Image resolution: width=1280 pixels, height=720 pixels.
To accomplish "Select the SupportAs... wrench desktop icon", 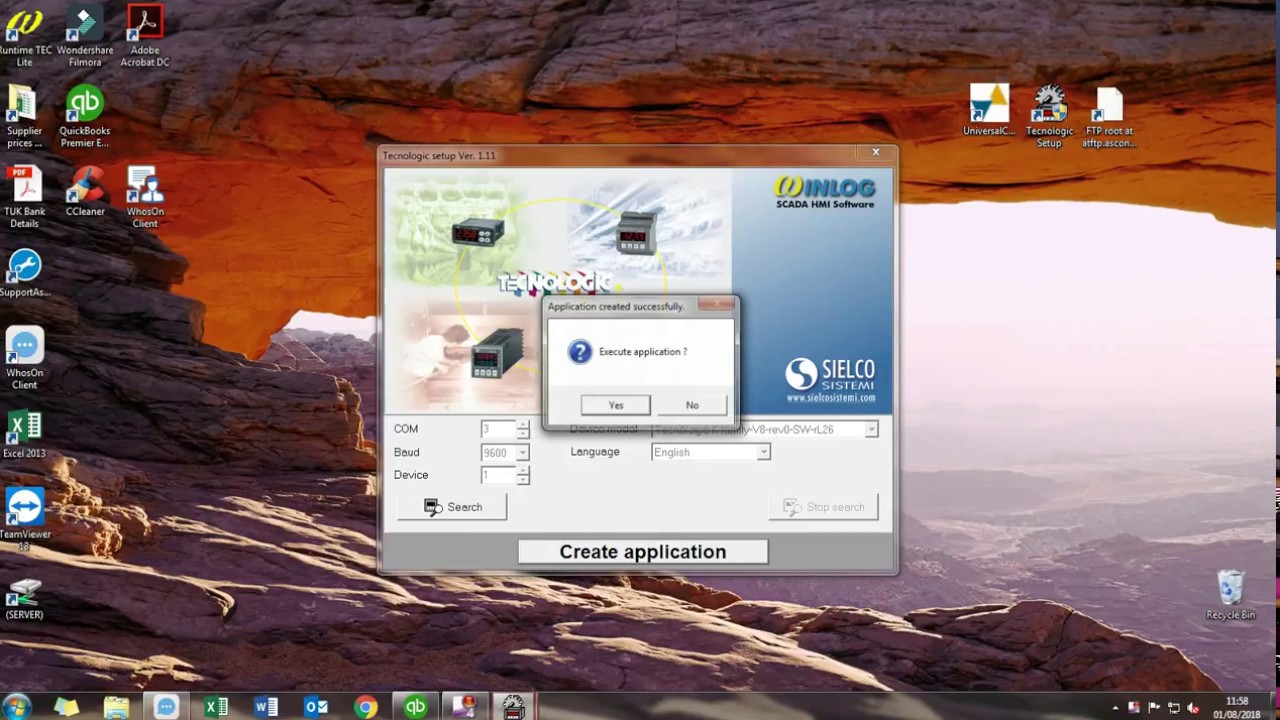I will coord(25,273).
